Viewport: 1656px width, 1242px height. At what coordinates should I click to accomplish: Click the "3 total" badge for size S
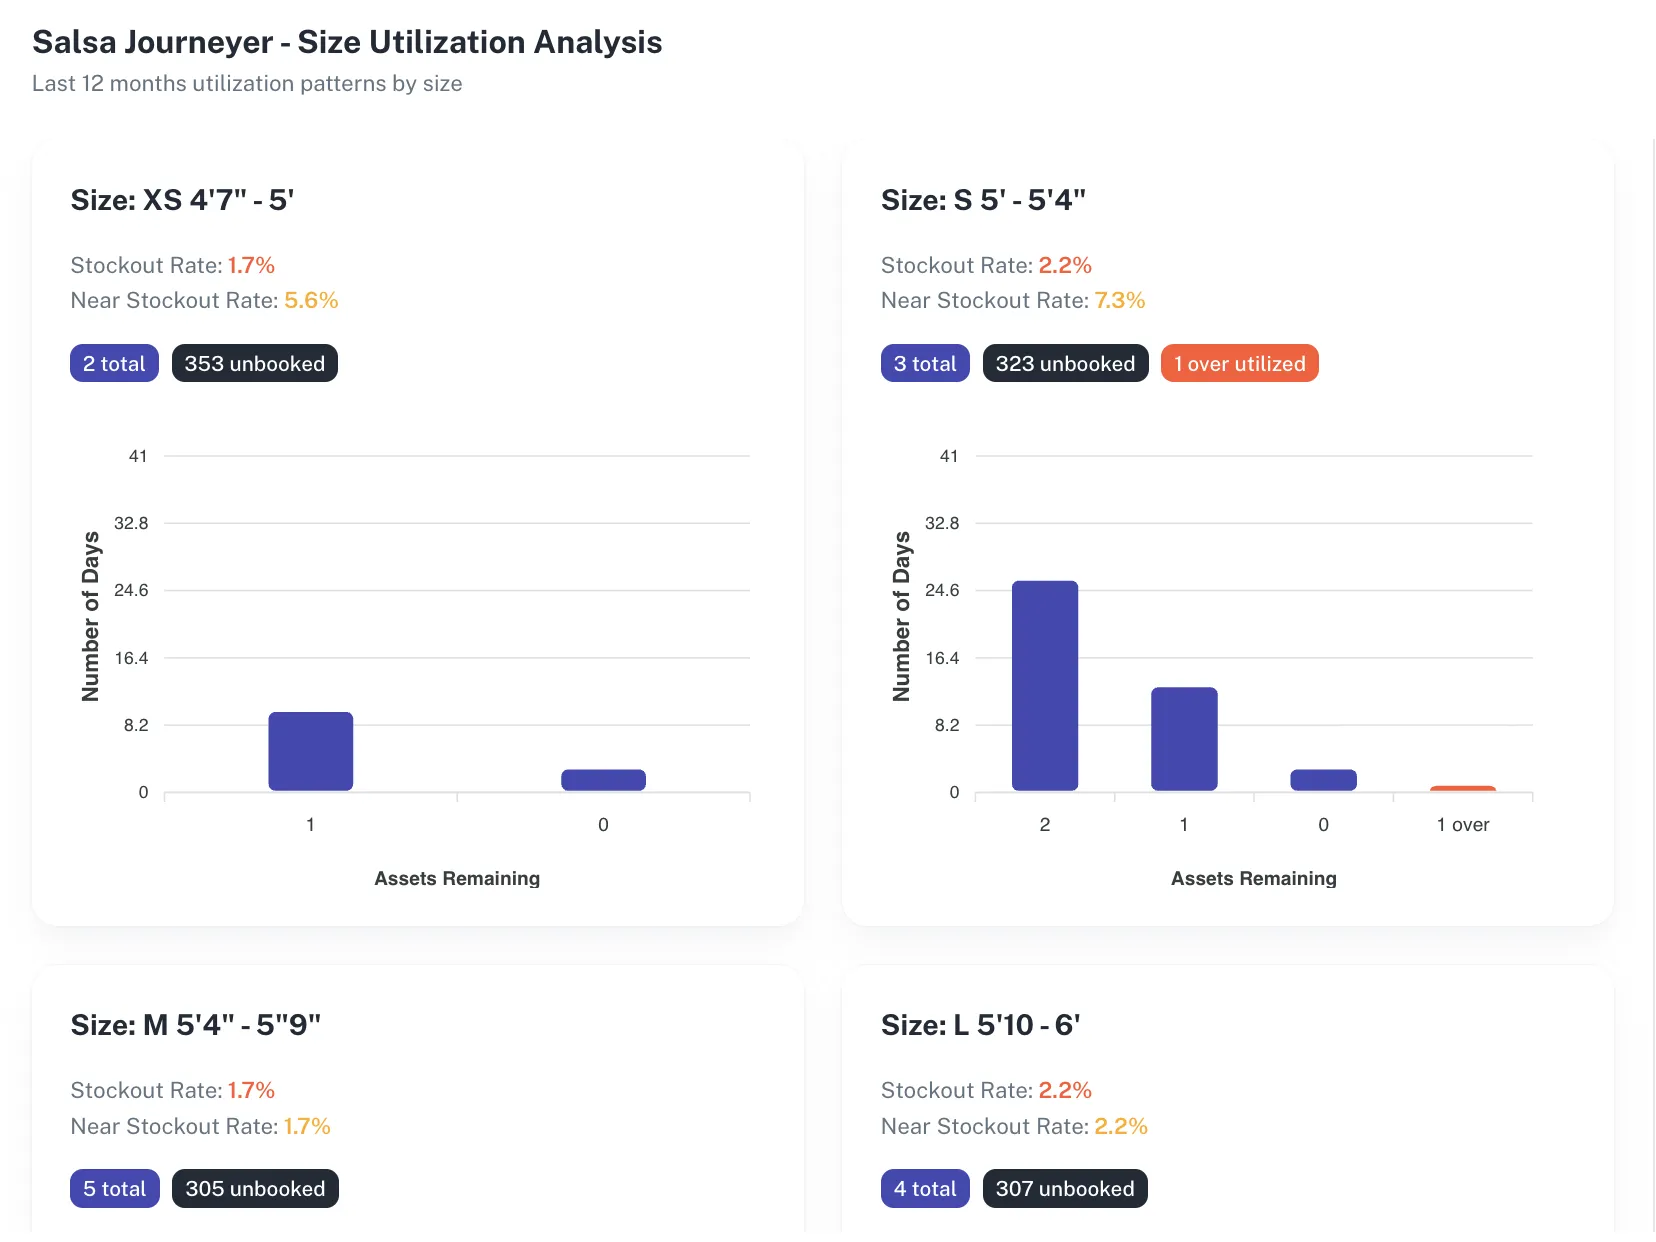pyautogui.click(x=924, y=363)
